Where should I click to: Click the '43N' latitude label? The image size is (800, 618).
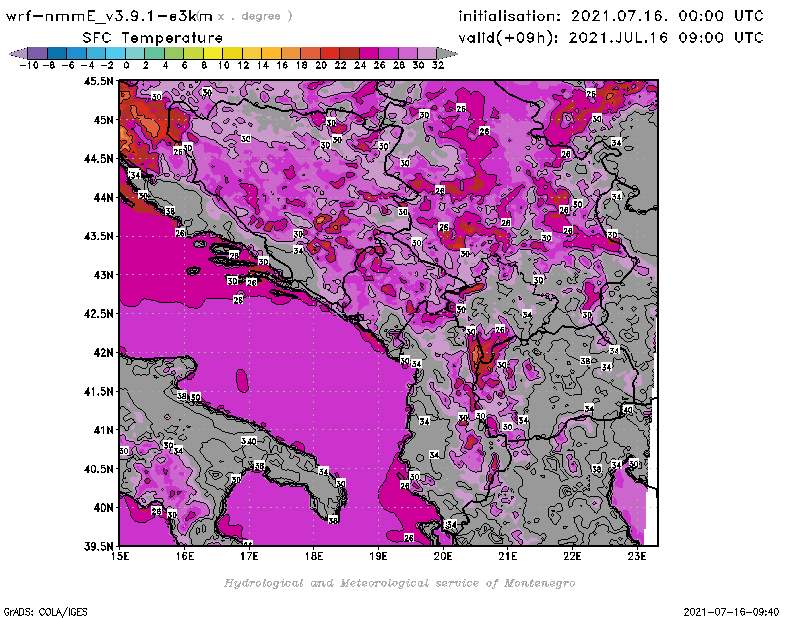pyautogui.click(x=103, y=275)
